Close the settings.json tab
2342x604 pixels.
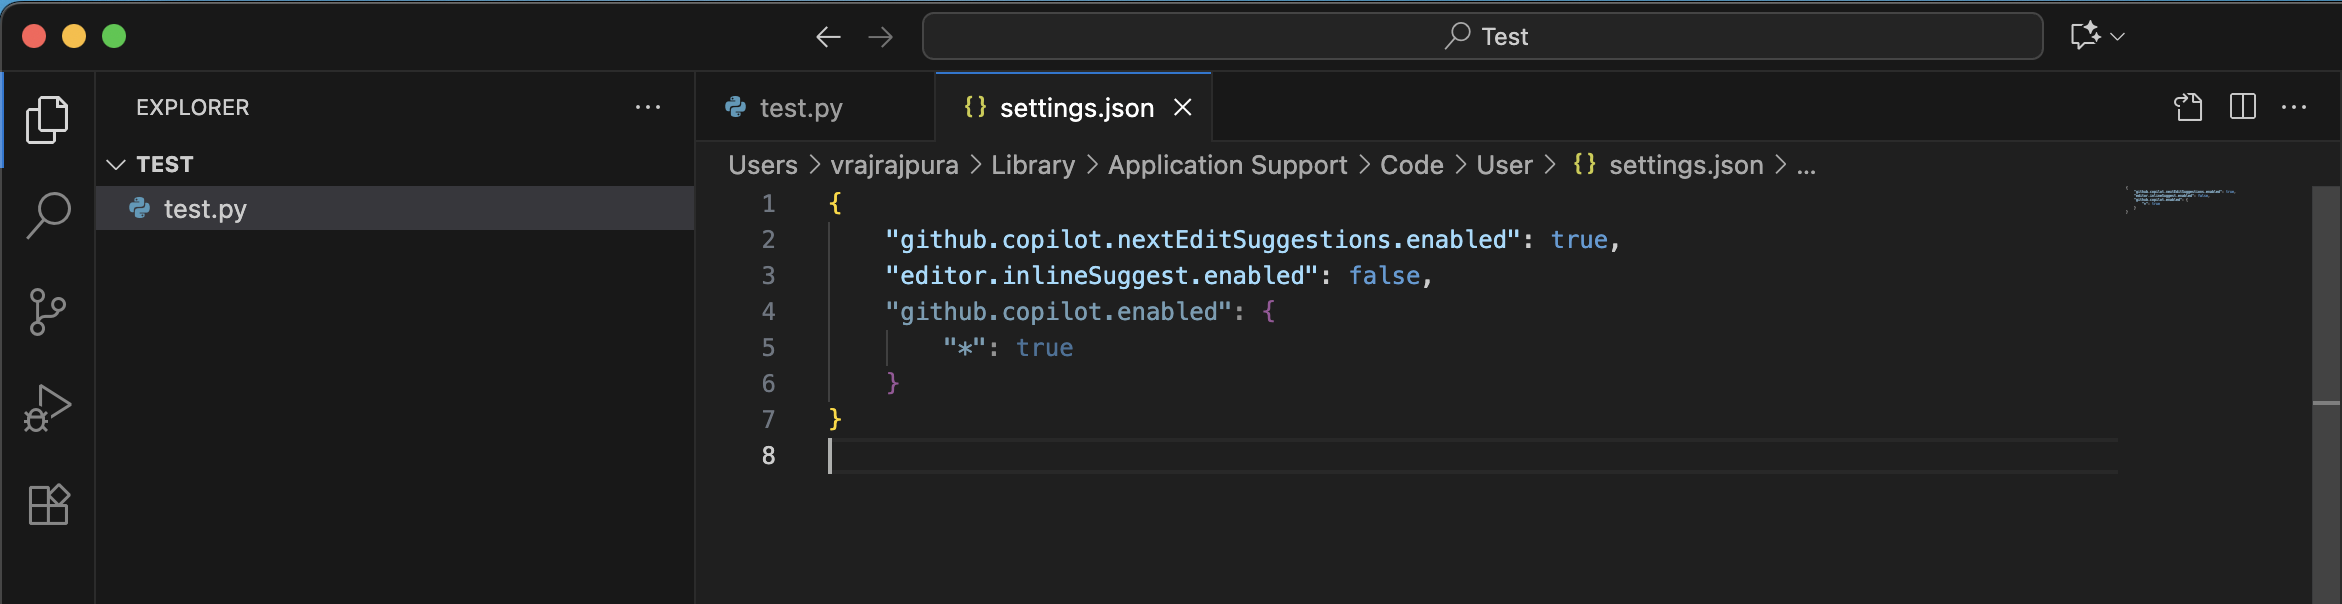pos(1183,107)
